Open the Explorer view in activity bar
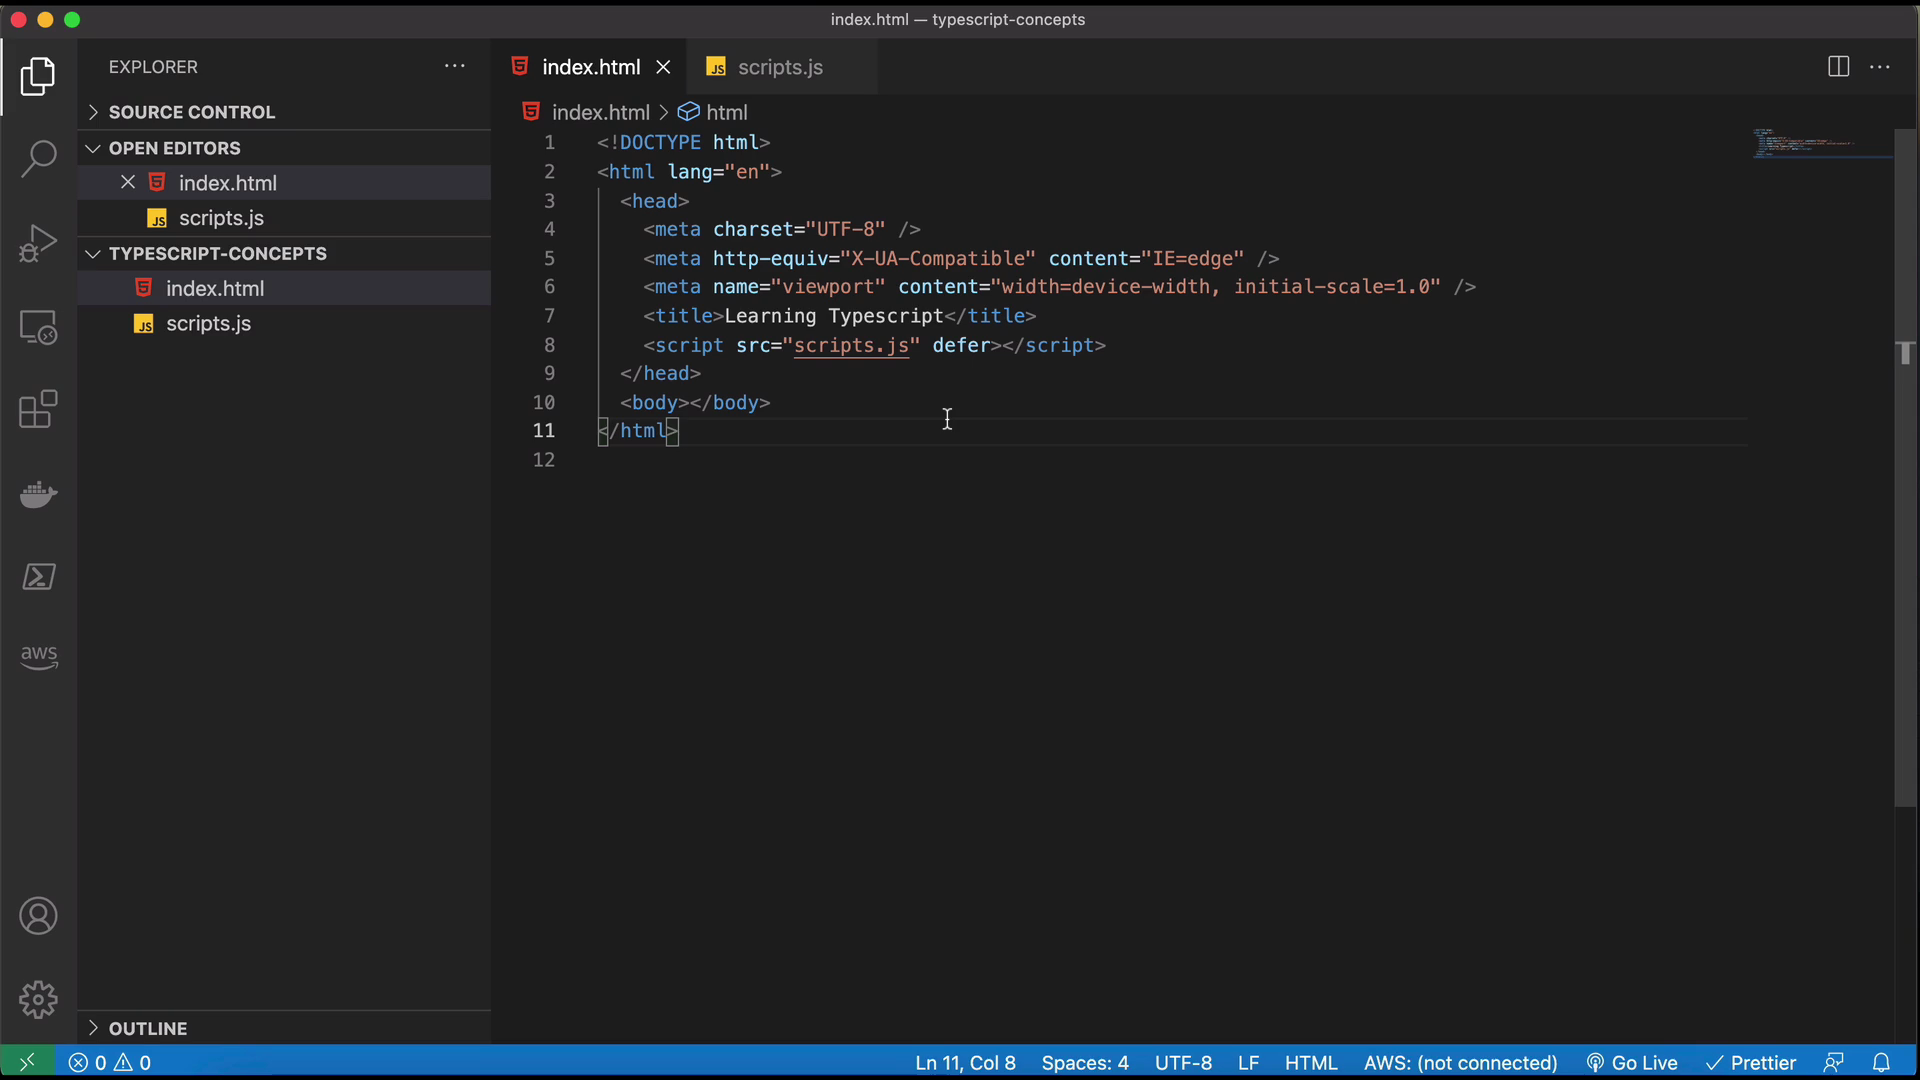 pyautogui.click(x=38, y=76)
